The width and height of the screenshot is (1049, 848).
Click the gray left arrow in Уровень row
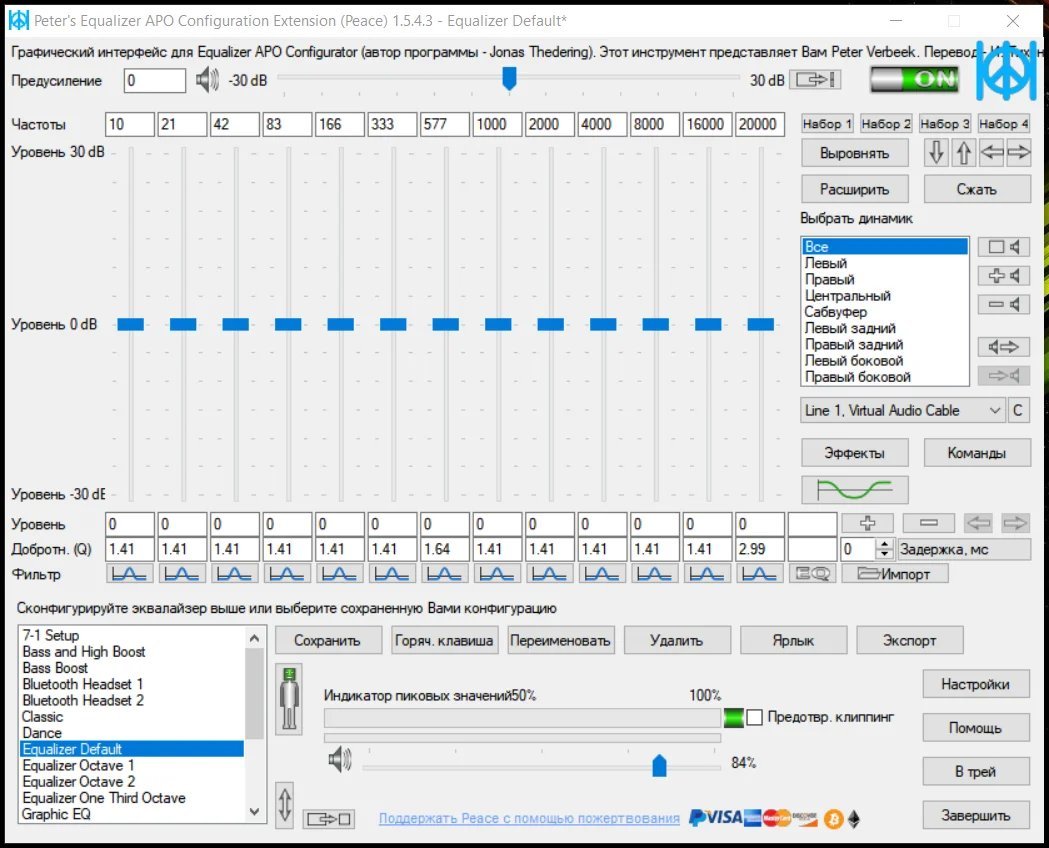979,523
